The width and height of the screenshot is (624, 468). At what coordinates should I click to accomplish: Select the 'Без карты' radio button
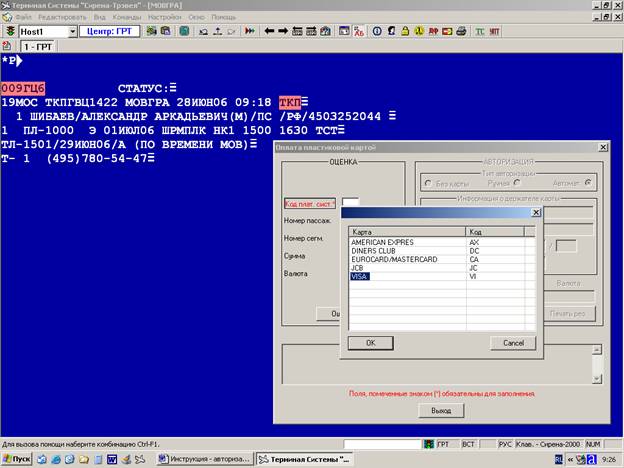coord(428,183)
